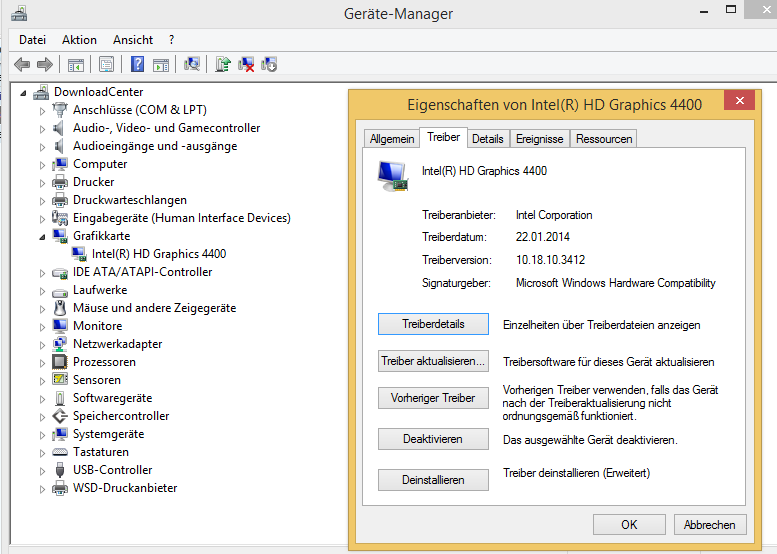Click the large monitor icon in properties dialog
777x554 pixels.
click(x=393, y=176)
